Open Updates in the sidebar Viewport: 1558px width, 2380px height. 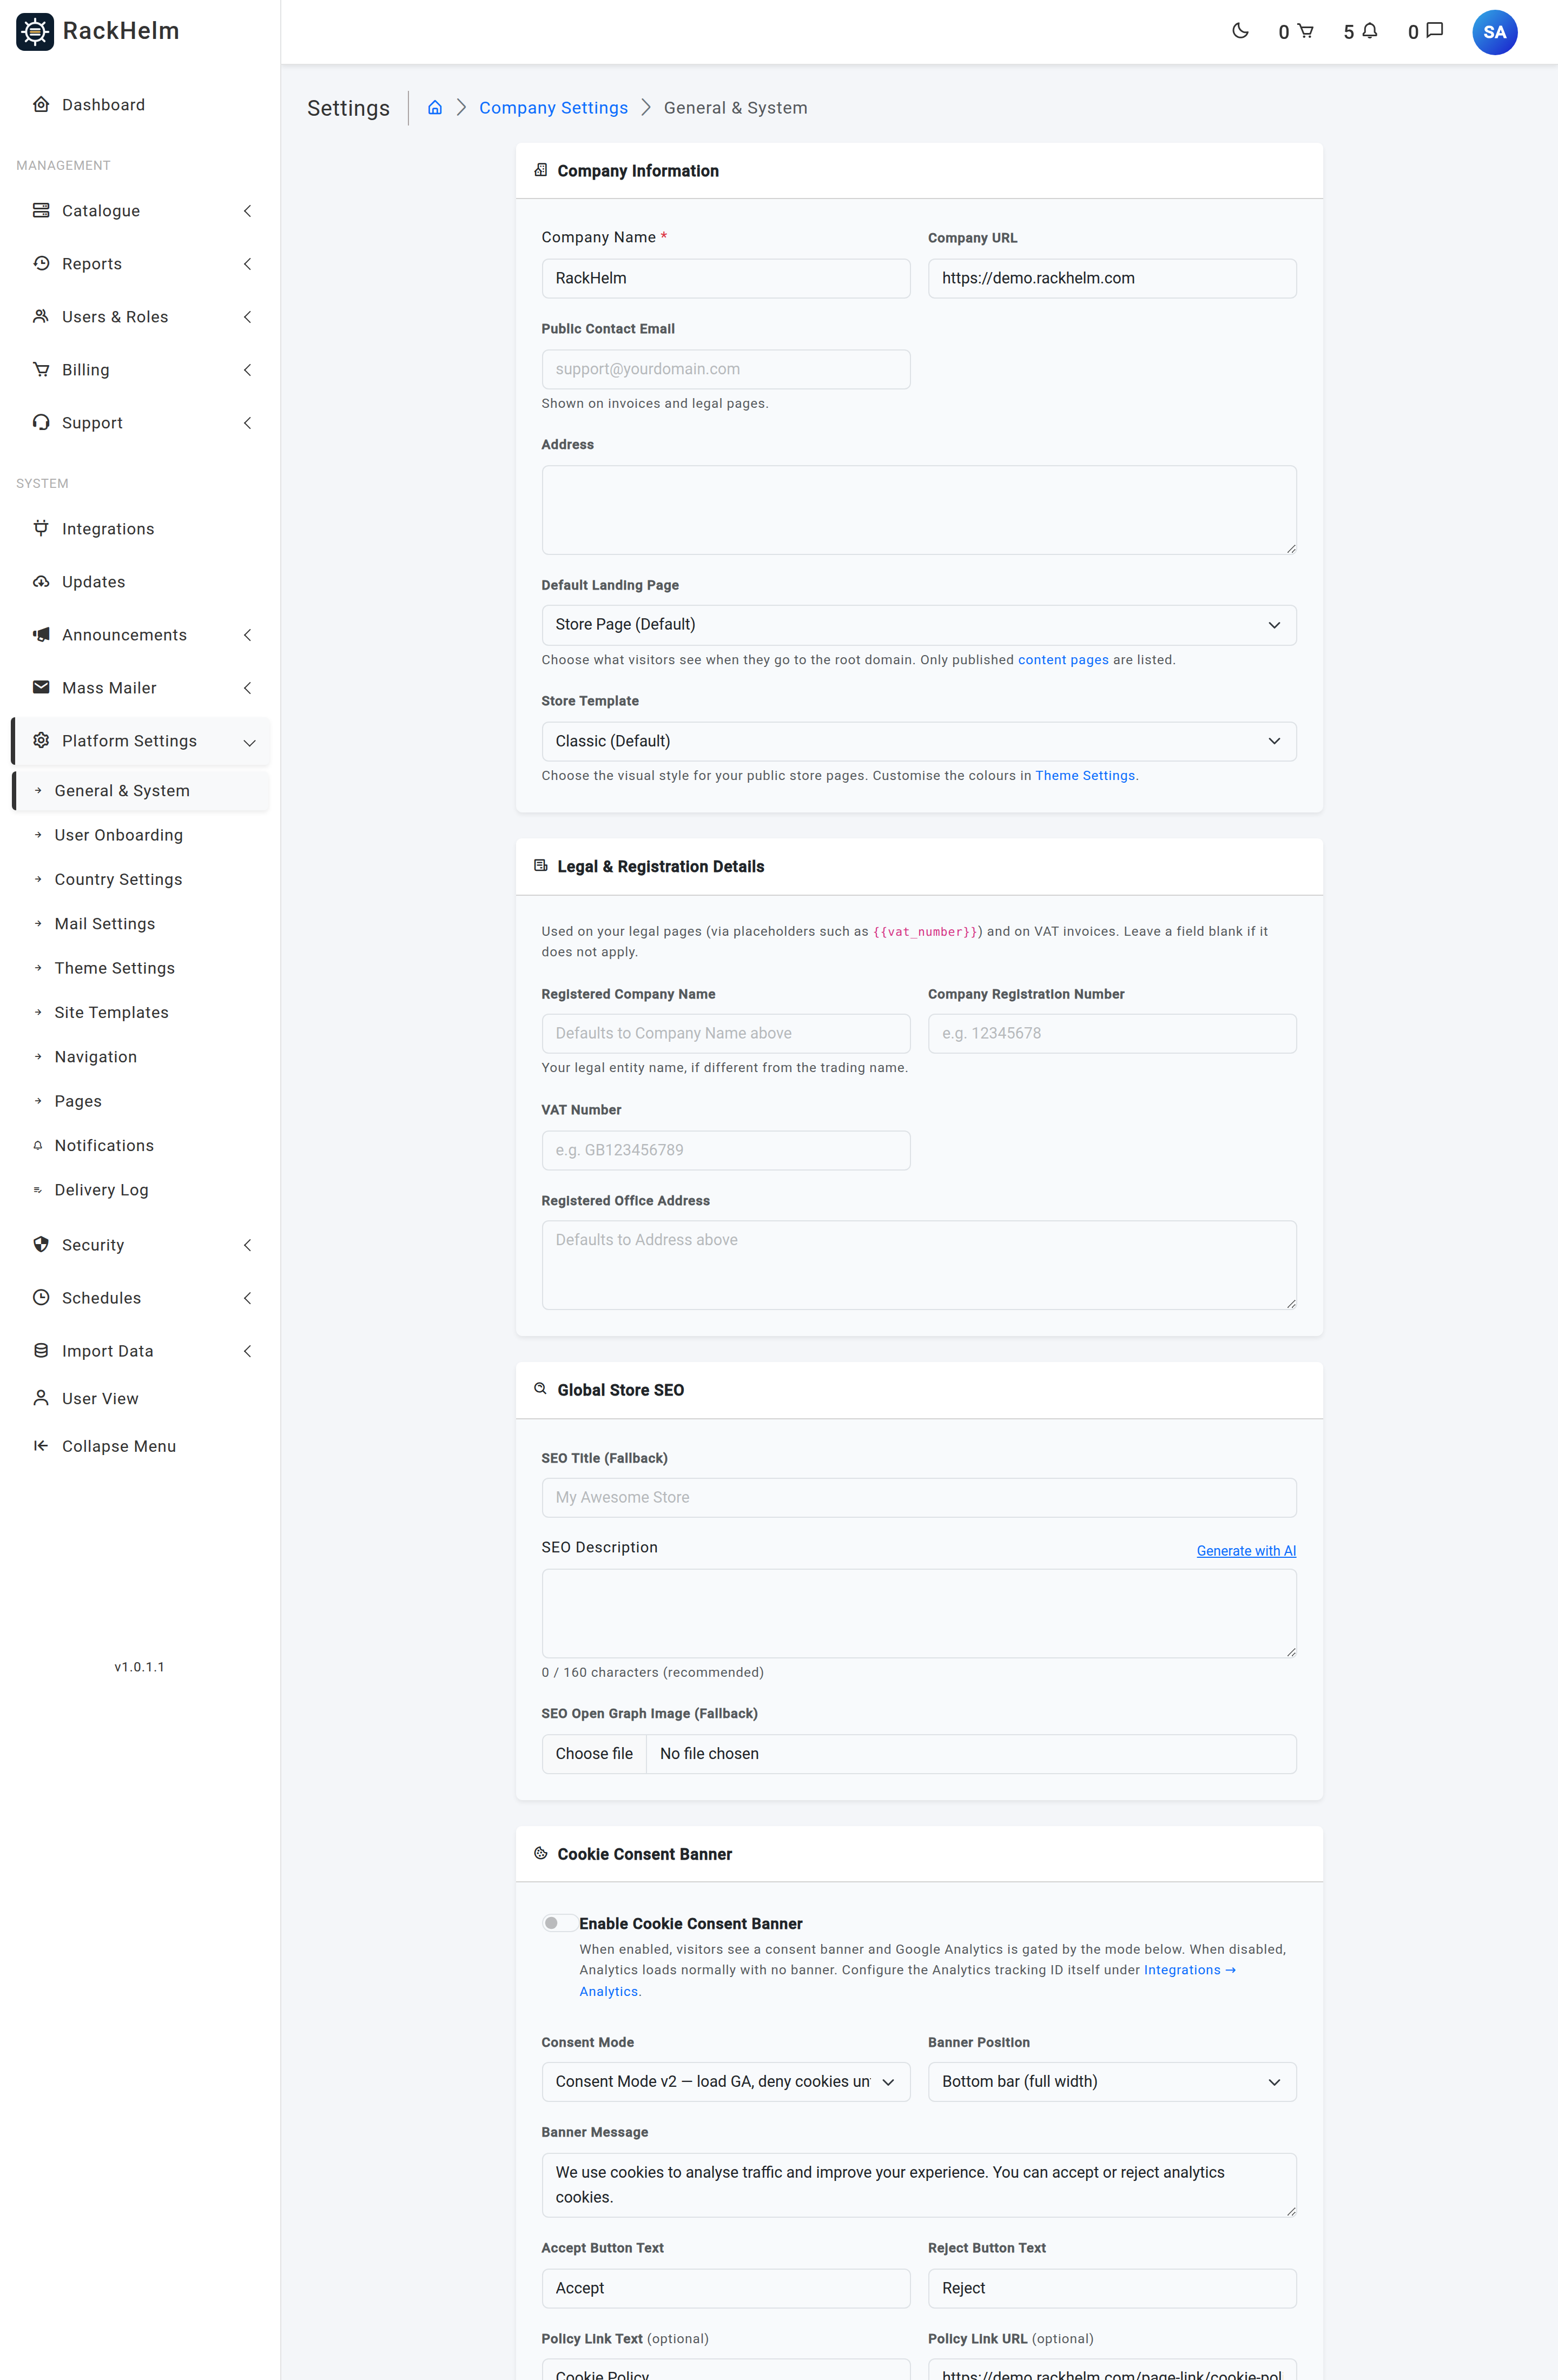tap(140, 582)
